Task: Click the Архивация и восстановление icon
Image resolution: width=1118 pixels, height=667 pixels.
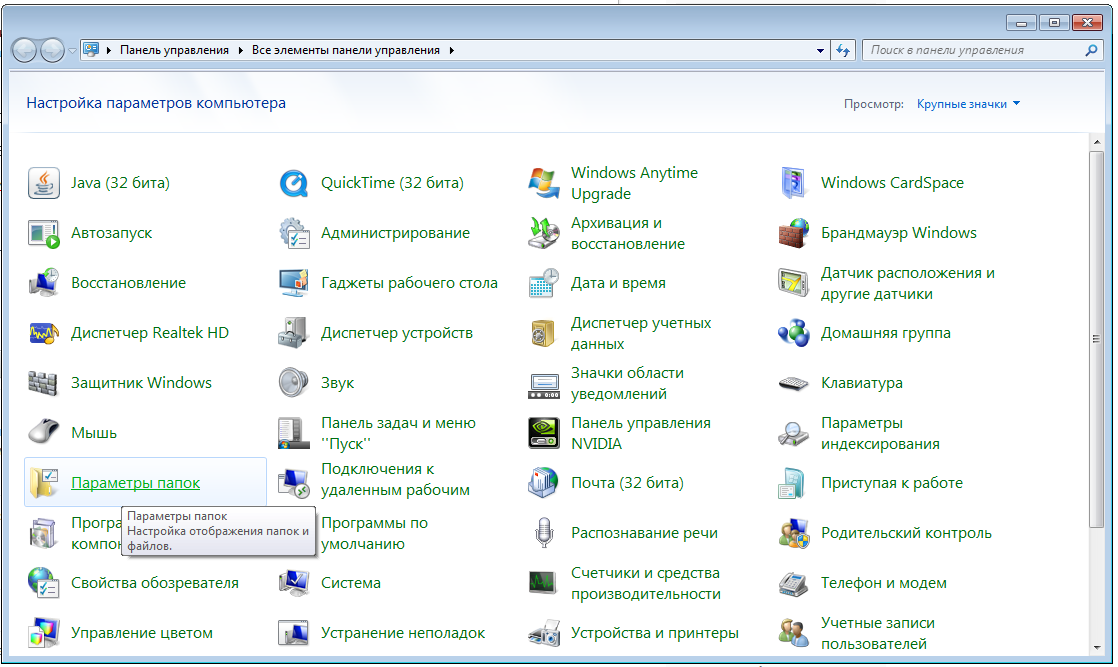Action: click(x=544, y=233)
